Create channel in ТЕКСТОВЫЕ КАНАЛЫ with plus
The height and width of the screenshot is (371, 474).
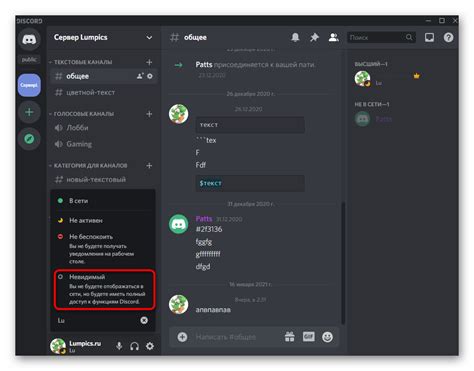pyautogui.click(x=149, y=62)
